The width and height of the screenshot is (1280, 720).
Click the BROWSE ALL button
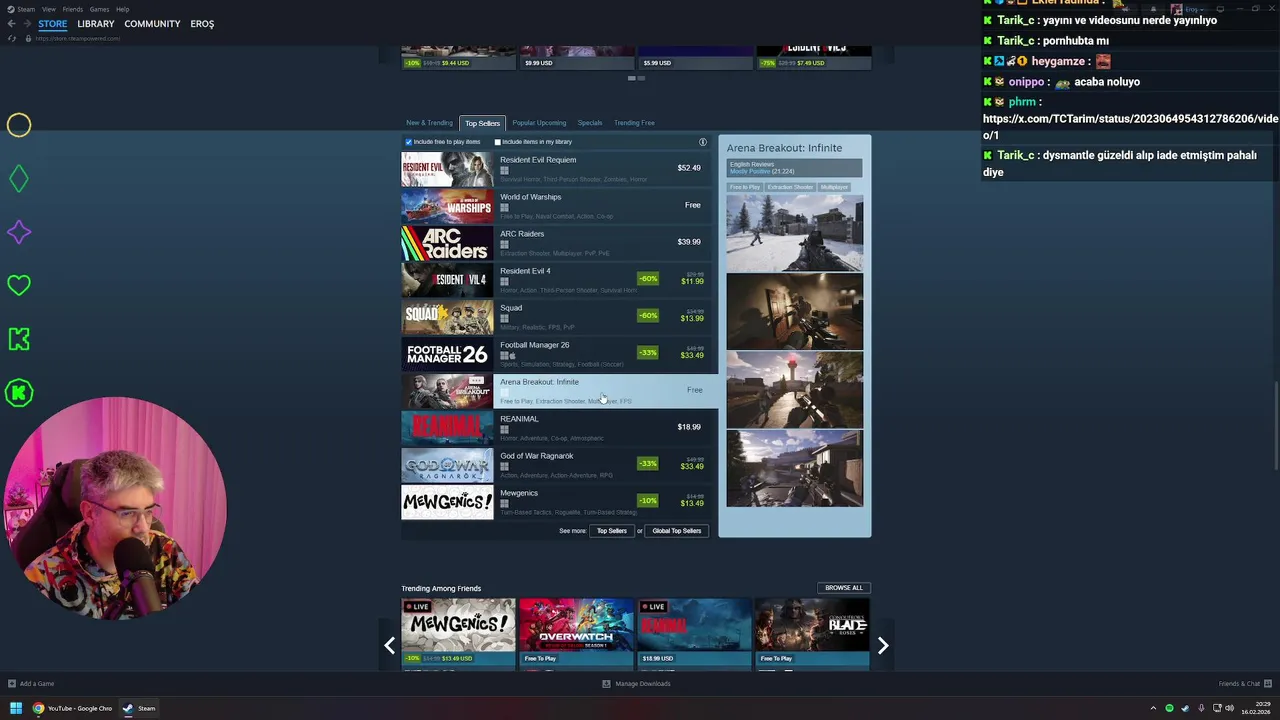click(844, 588)
